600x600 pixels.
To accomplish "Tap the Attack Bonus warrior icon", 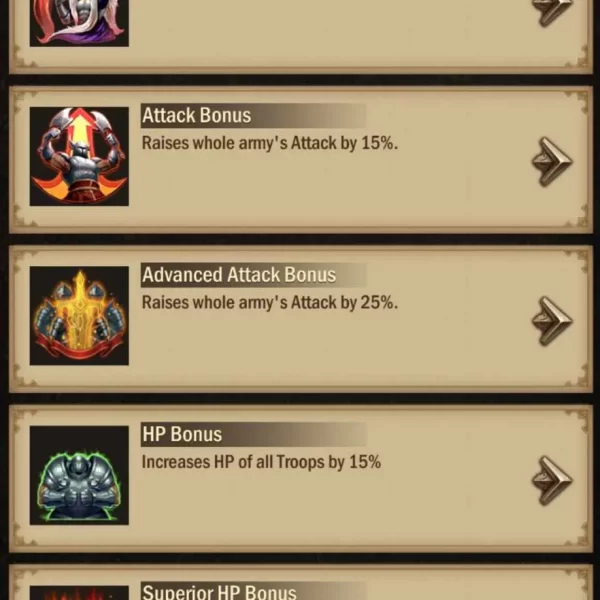I will coord(79,156).
